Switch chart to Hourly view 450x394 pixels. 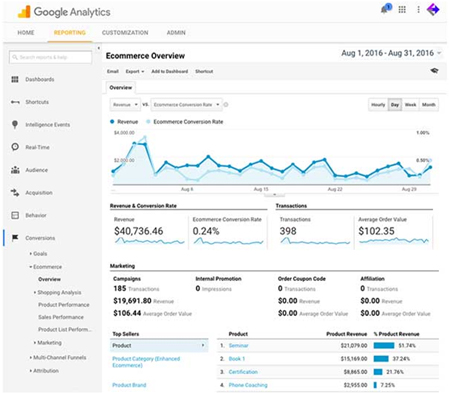click(378, 105)
